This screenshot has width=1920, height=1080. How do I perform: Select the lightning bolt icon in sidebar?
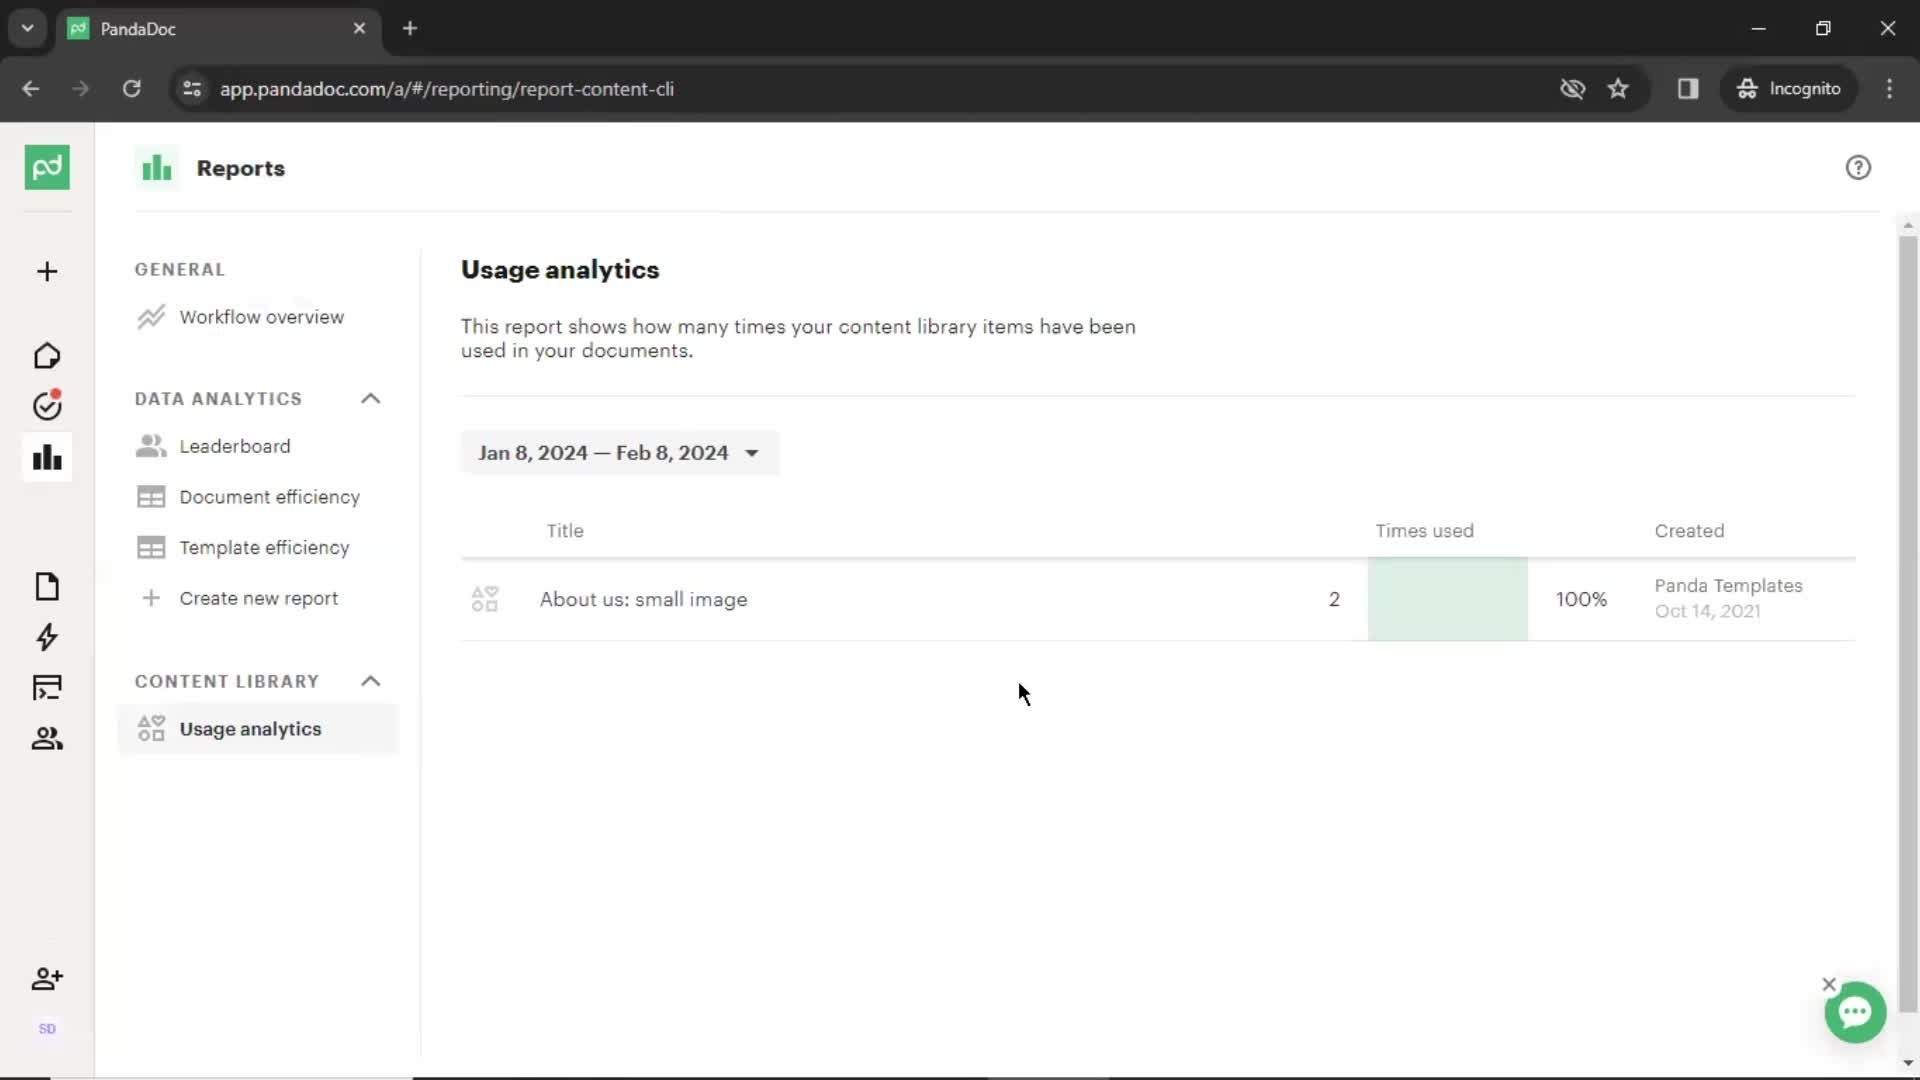(x=46, y=637)
